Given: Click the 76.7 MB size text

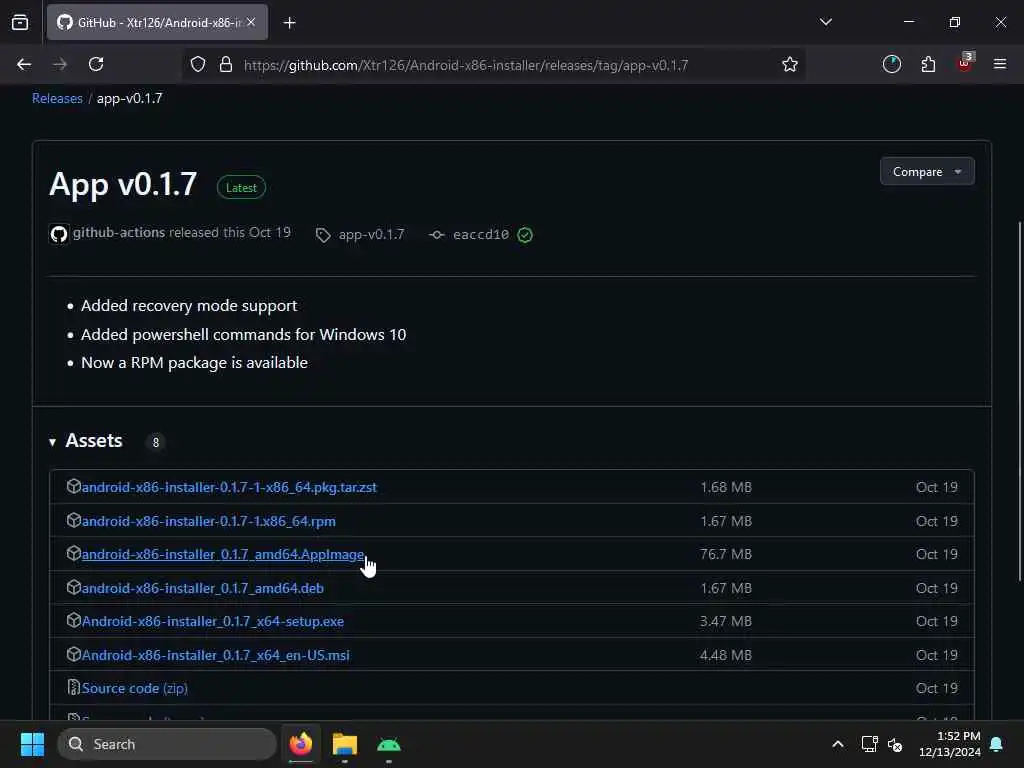Looking at the screenshot, I should coord(726,554).
